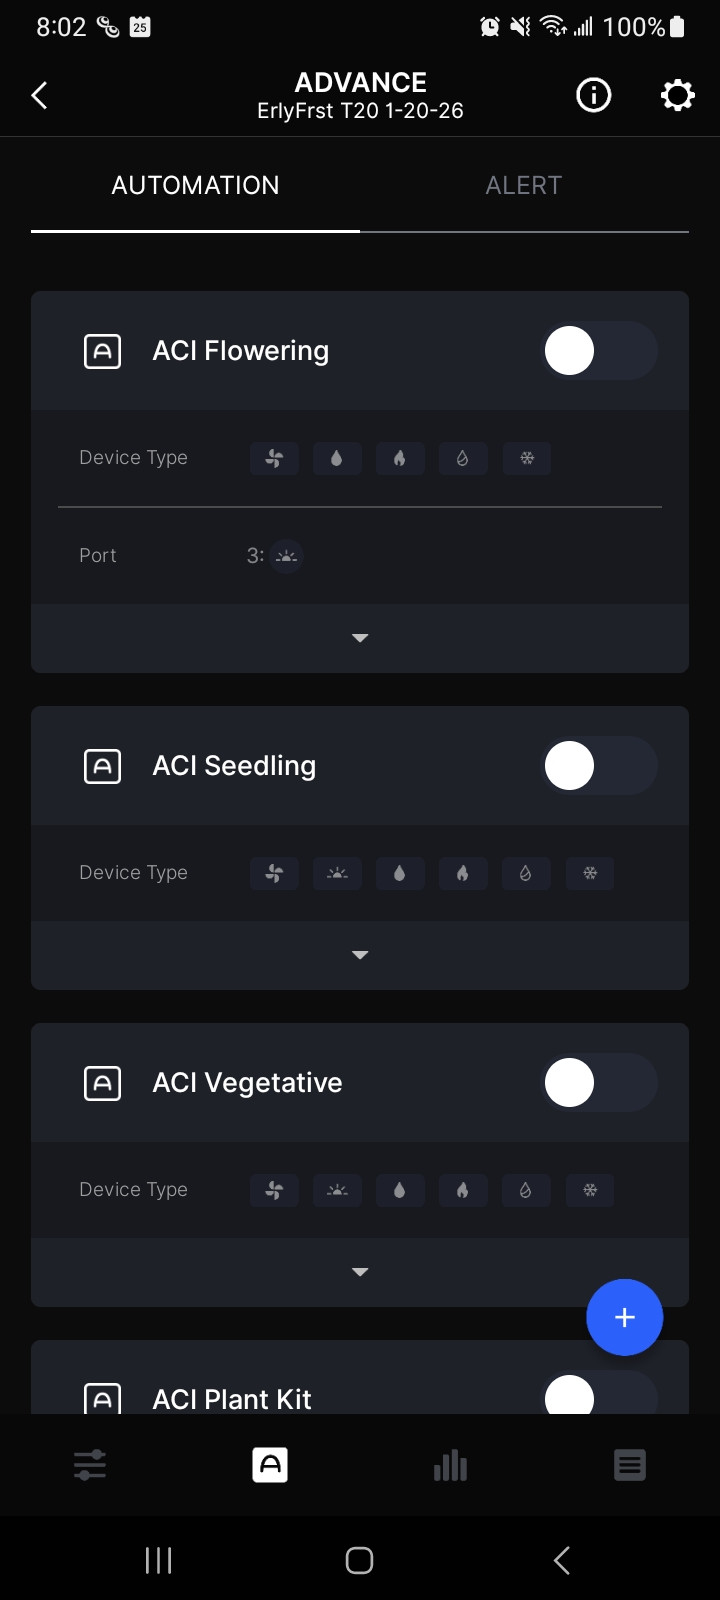This screenshot has width=720, height=1600.
Task: Enable the ACI Vegetative automation toggle
Action: [598, 1083]
